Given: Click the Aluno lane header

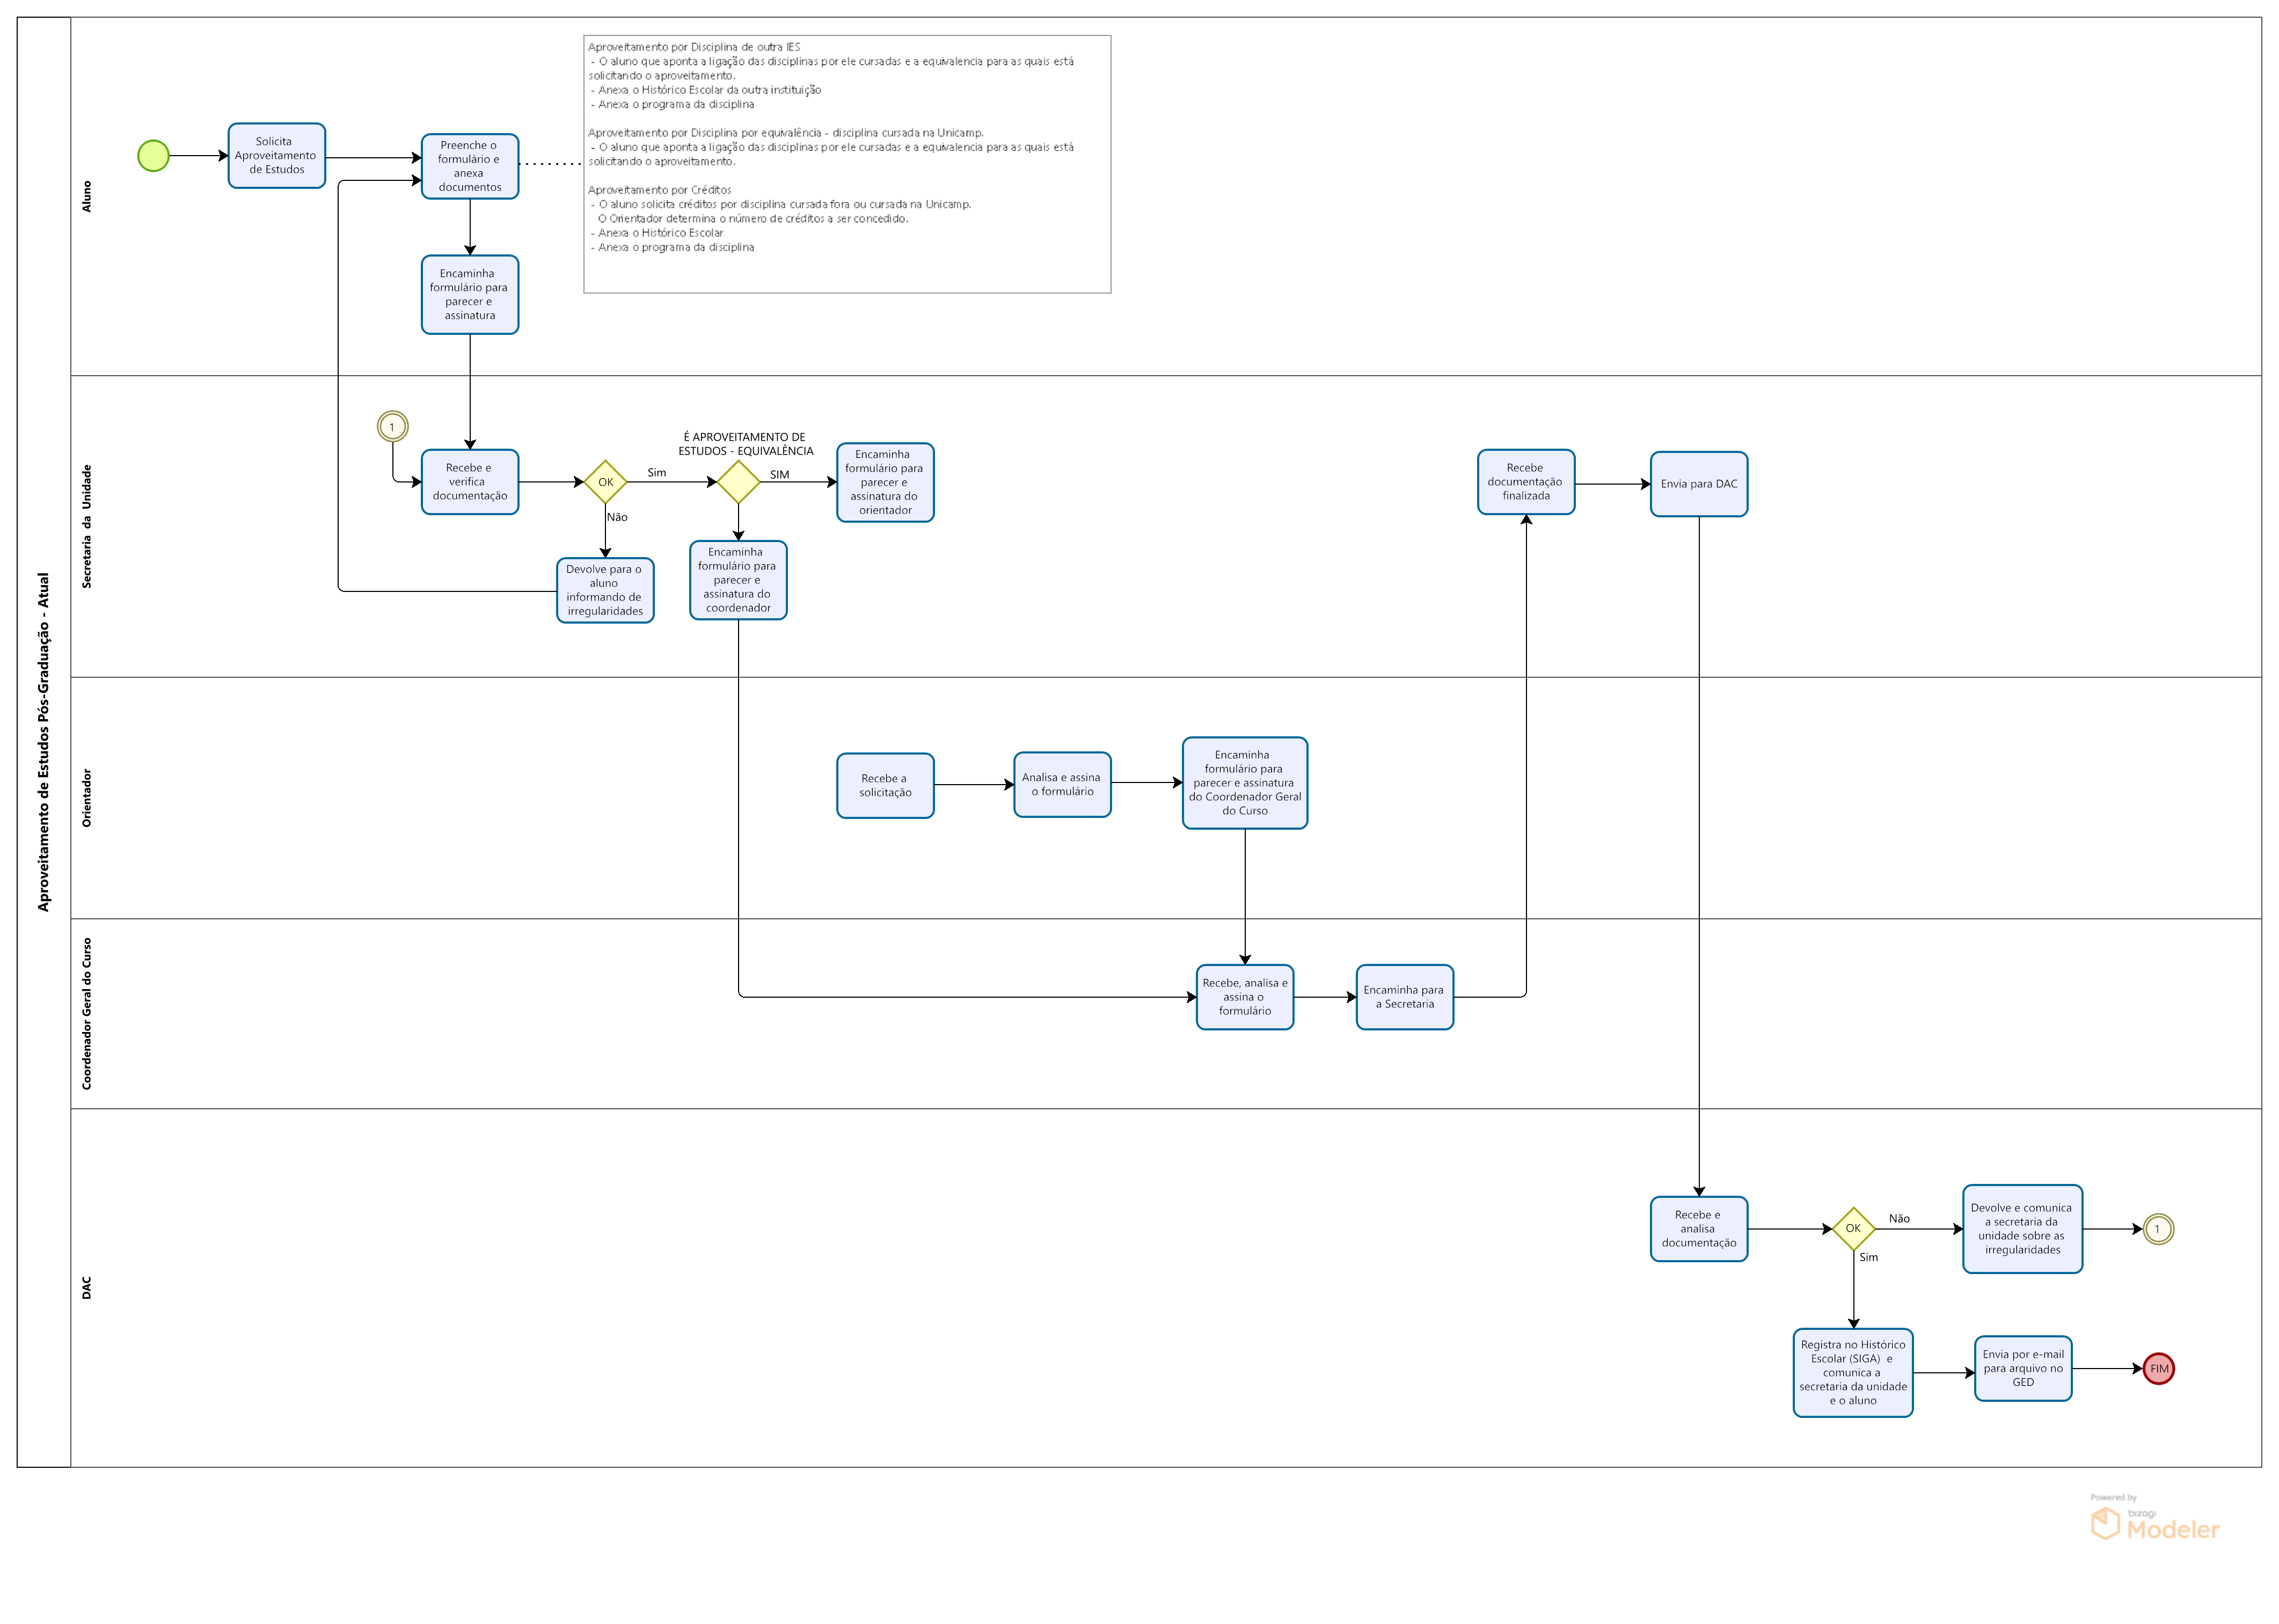Looking at the screenshot, I should click(86, 196).
